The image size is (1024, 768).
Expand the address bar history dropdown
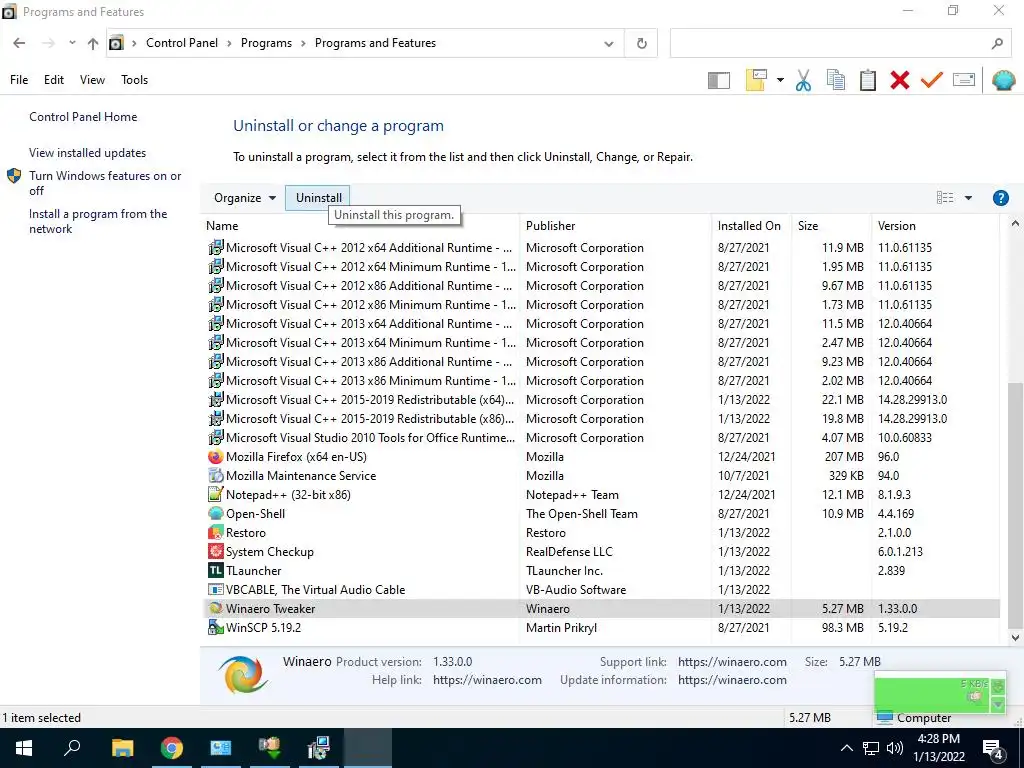tap(609, 44)
